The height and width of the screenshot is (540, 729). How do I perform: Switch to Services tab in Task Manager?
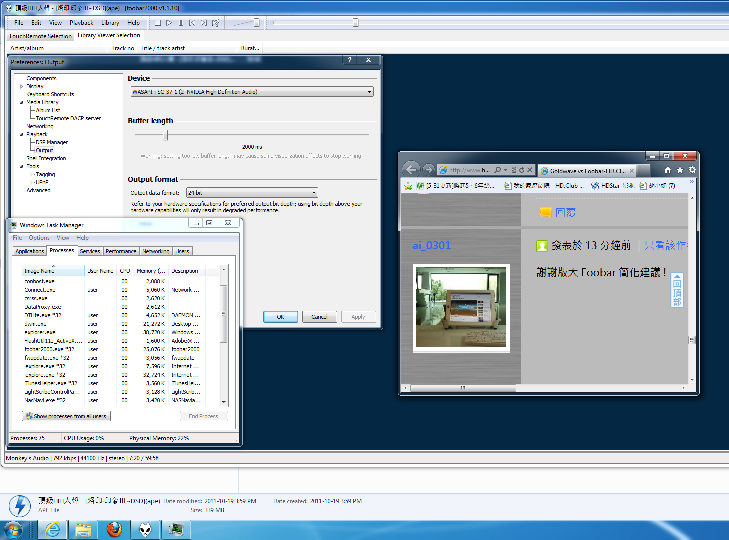tap(90, 251)
